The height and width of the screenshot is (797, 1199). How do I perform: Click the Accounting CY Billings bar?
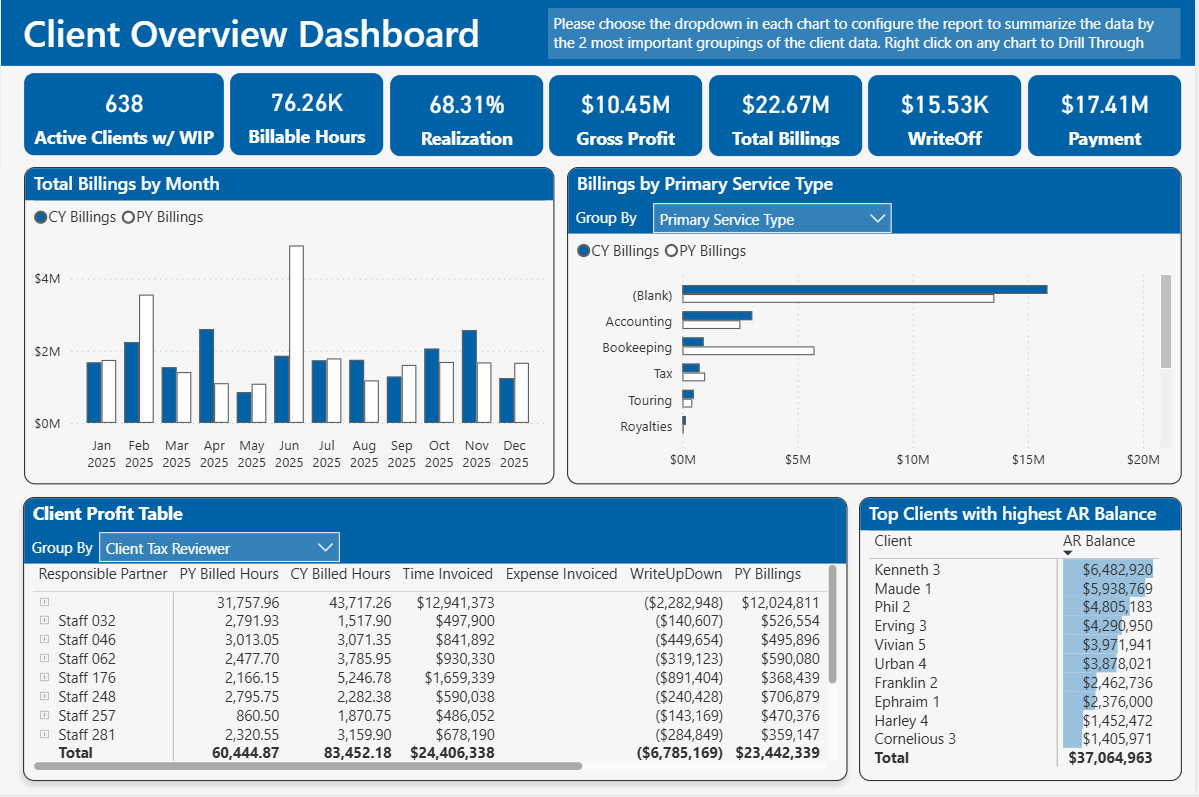point(717,315)
